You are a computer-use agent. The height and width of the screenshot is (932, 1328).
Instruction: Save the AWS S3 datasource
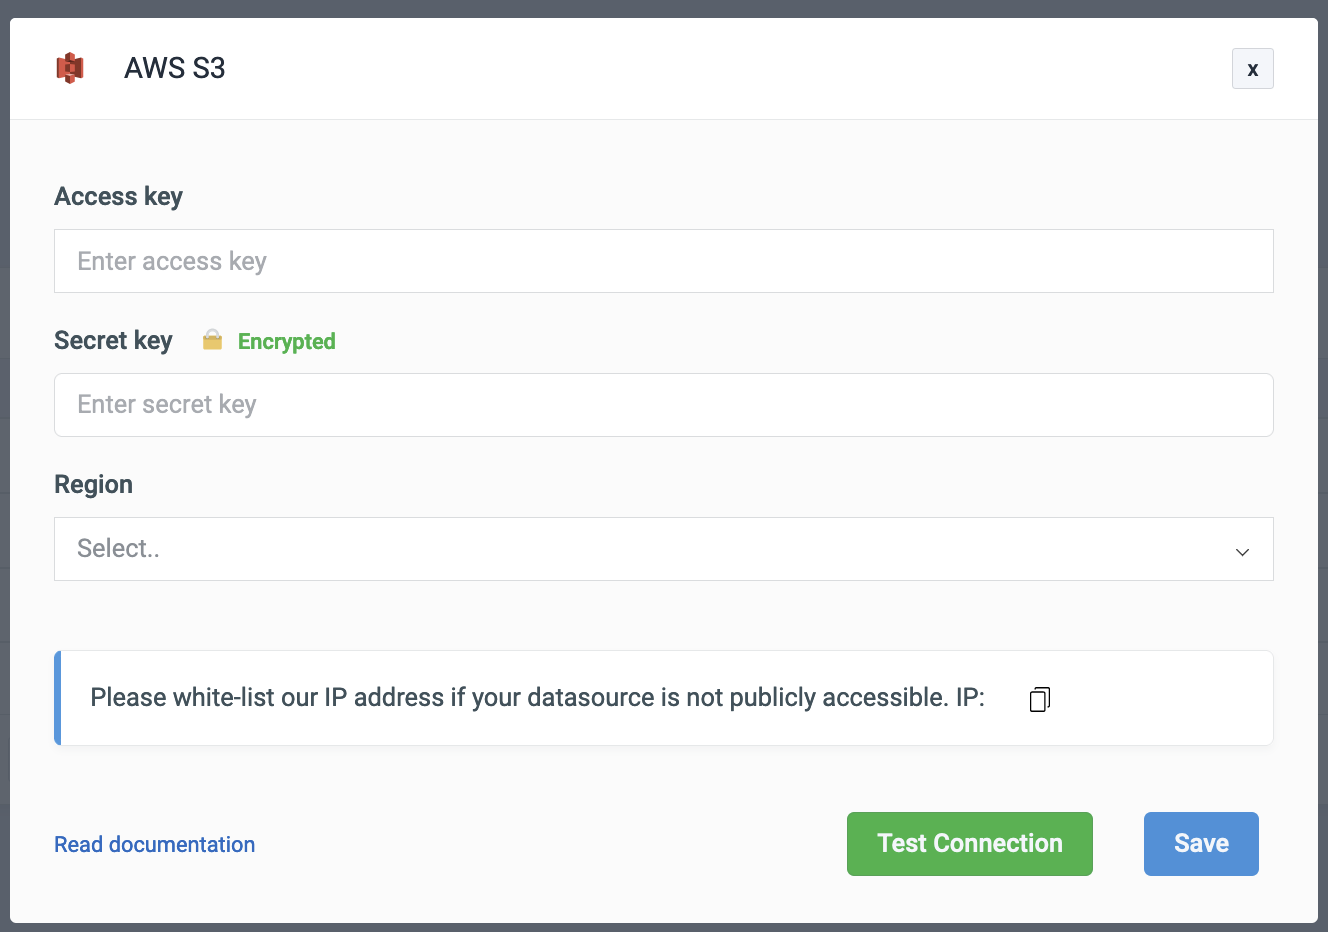pyautogui.click(x=1200, y=844)
